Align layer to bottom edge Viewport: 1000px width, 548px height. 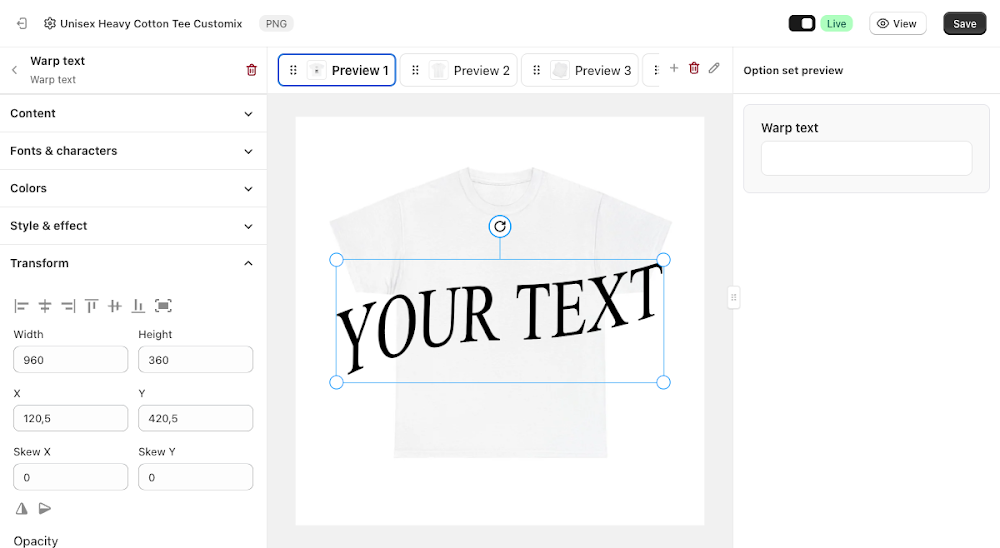138,306
